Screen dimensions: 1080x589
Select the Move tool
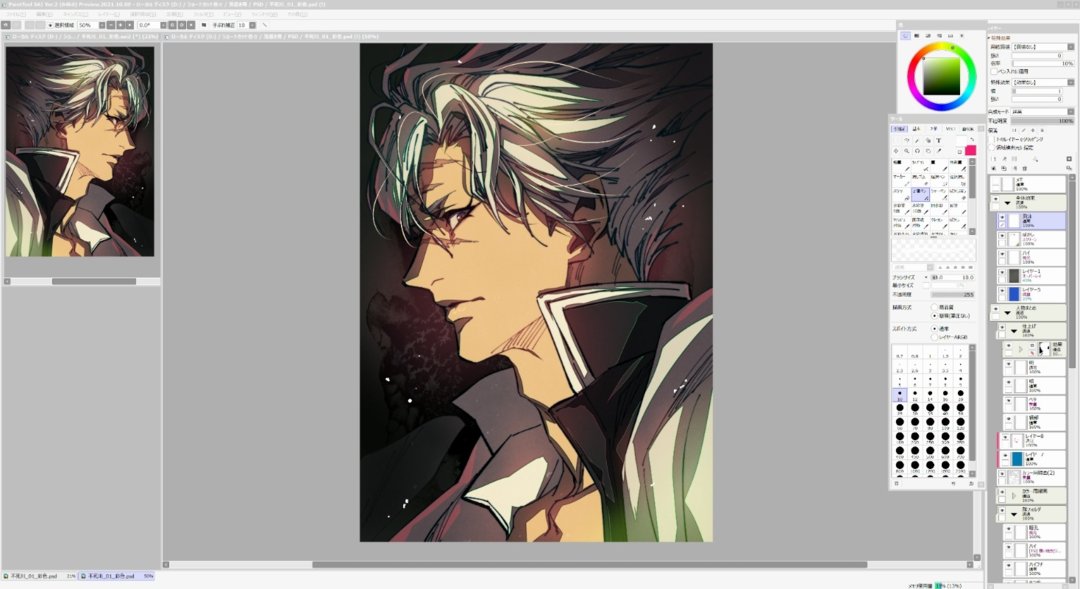click(895, 151)
